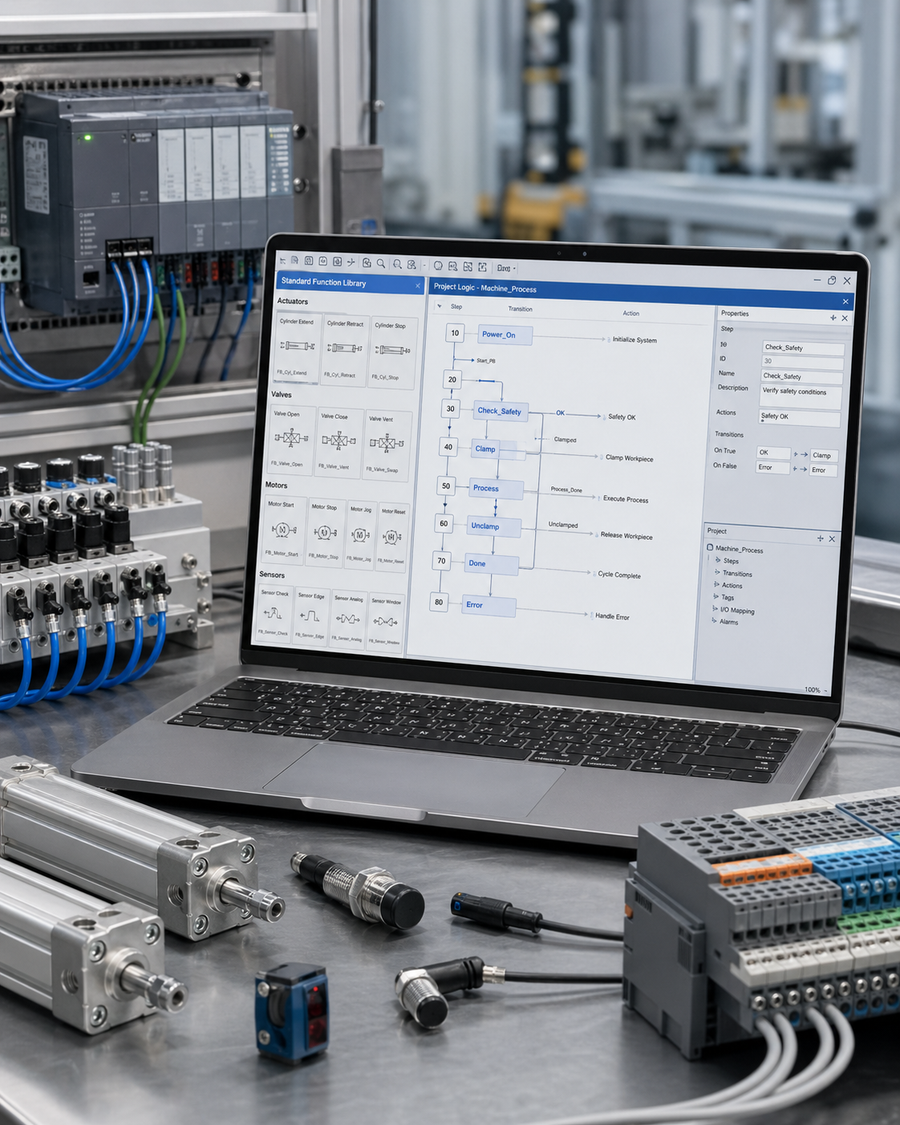Click the 'Initialize System' action text
Screen dimensions: 900x1125
634,340
